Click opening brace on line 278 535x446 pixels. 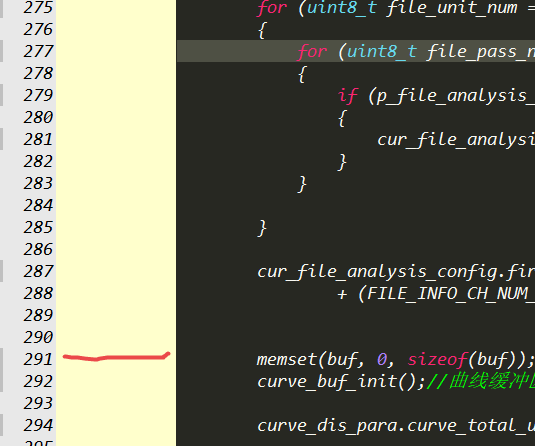click(x=302, y=74)
